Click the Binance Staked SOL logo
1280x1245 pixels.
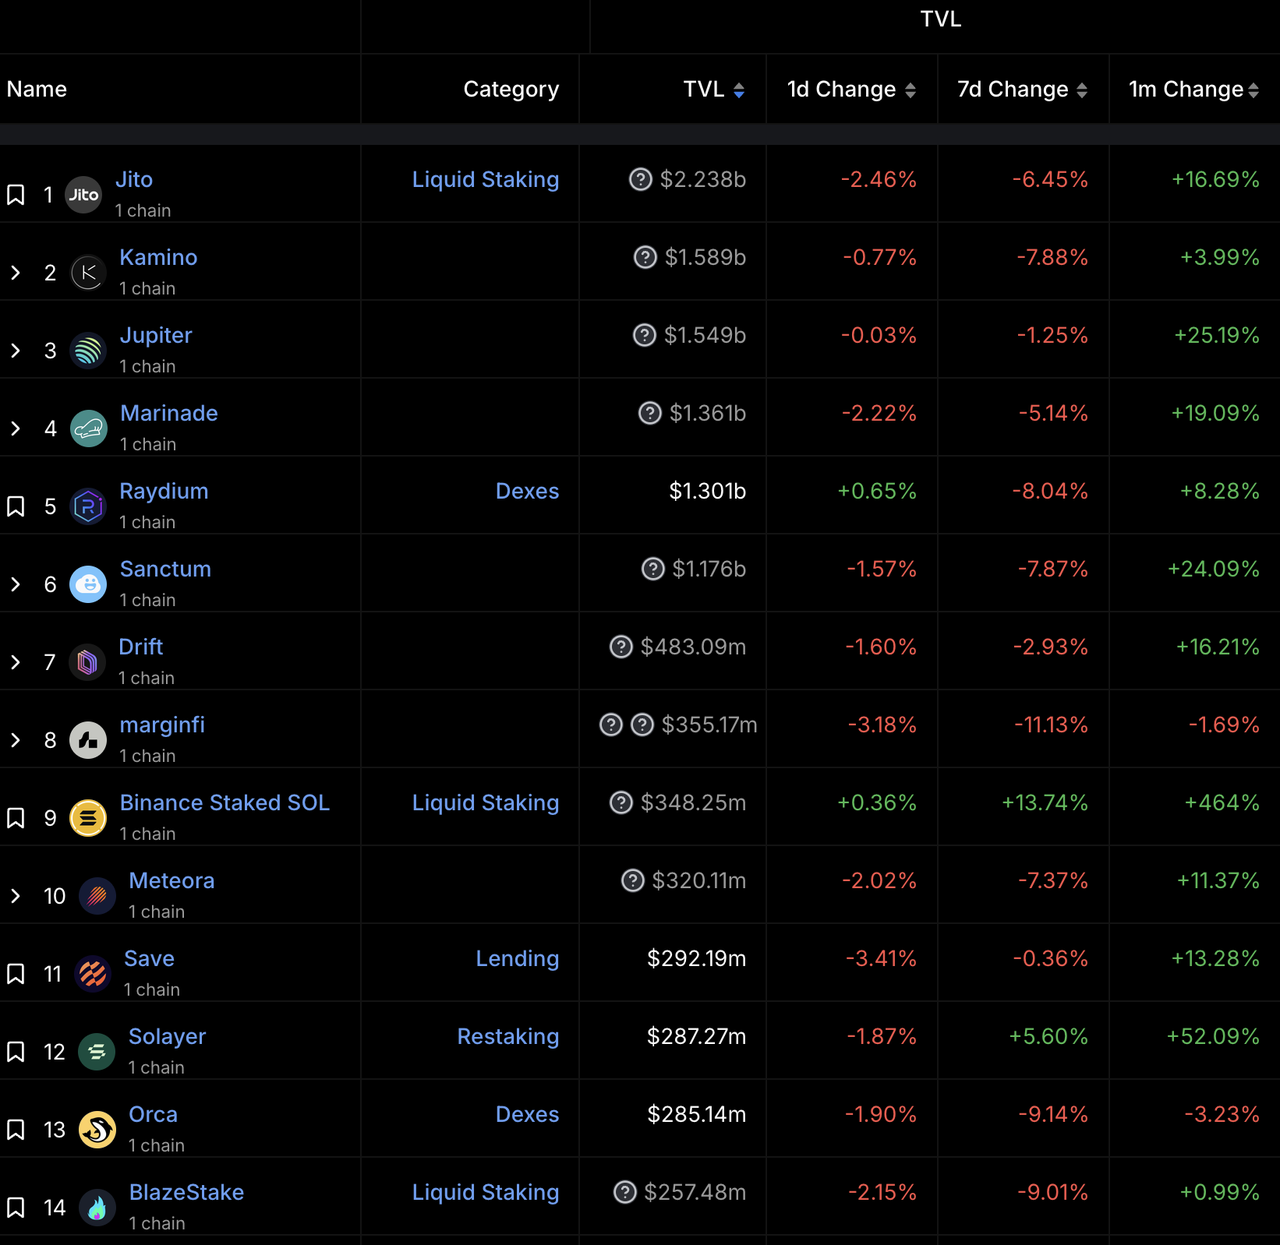click(x=88, y=819)
